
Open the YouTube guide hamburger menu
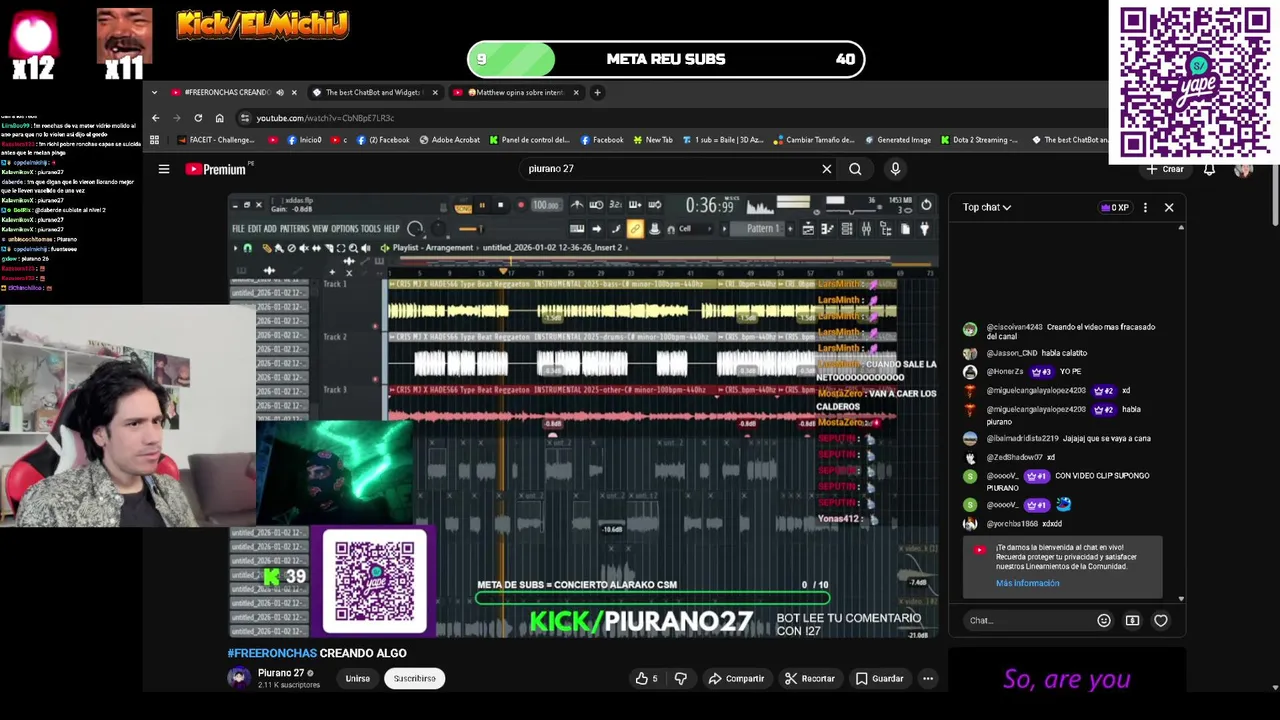tap(164, 169)
